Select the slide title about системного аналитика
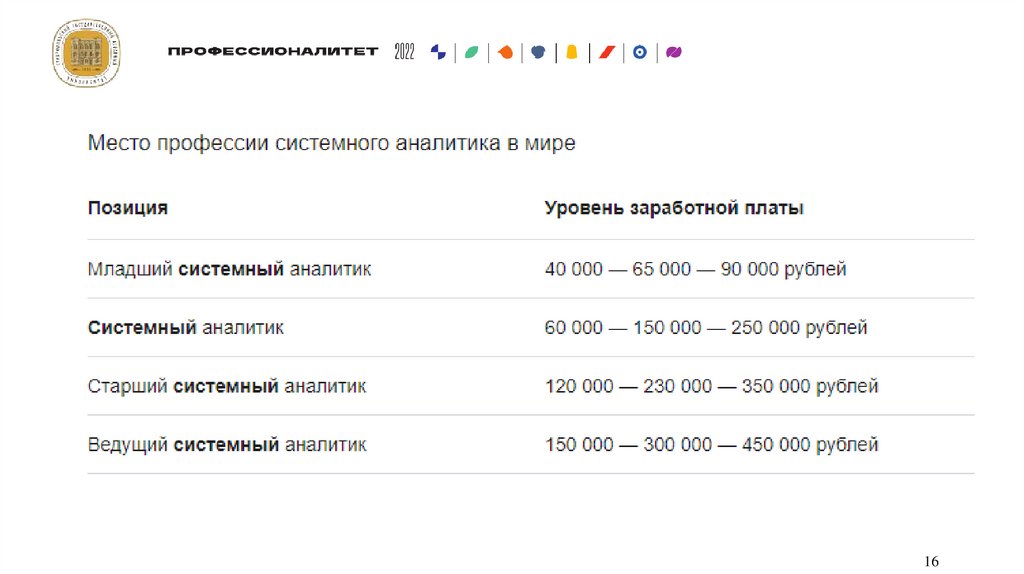This screenshot has width=1024, height=574. tap(331, 144)
